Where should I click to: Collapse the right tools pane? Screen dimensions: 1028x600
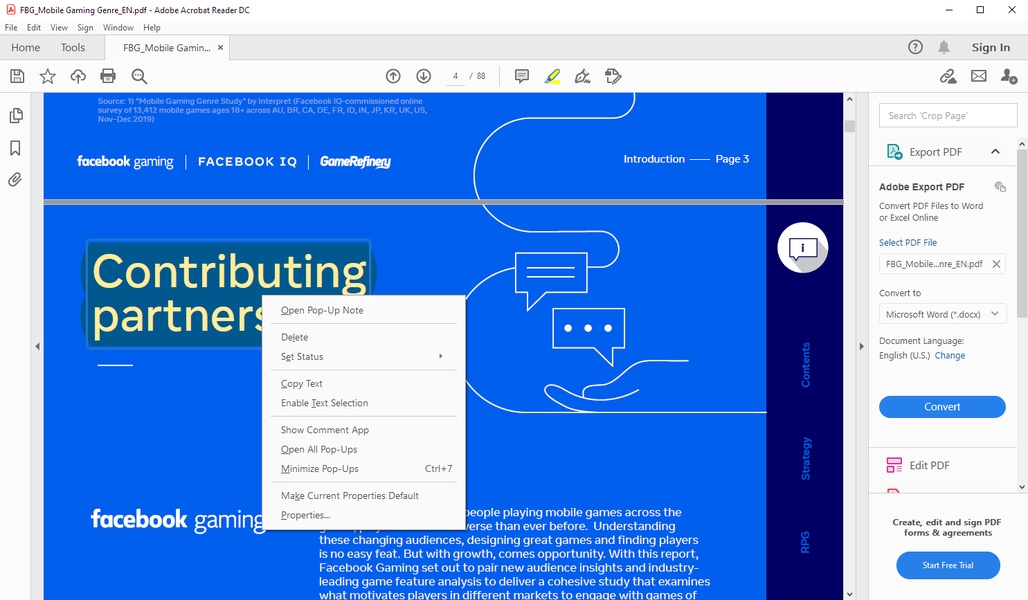tap(861, 346)
